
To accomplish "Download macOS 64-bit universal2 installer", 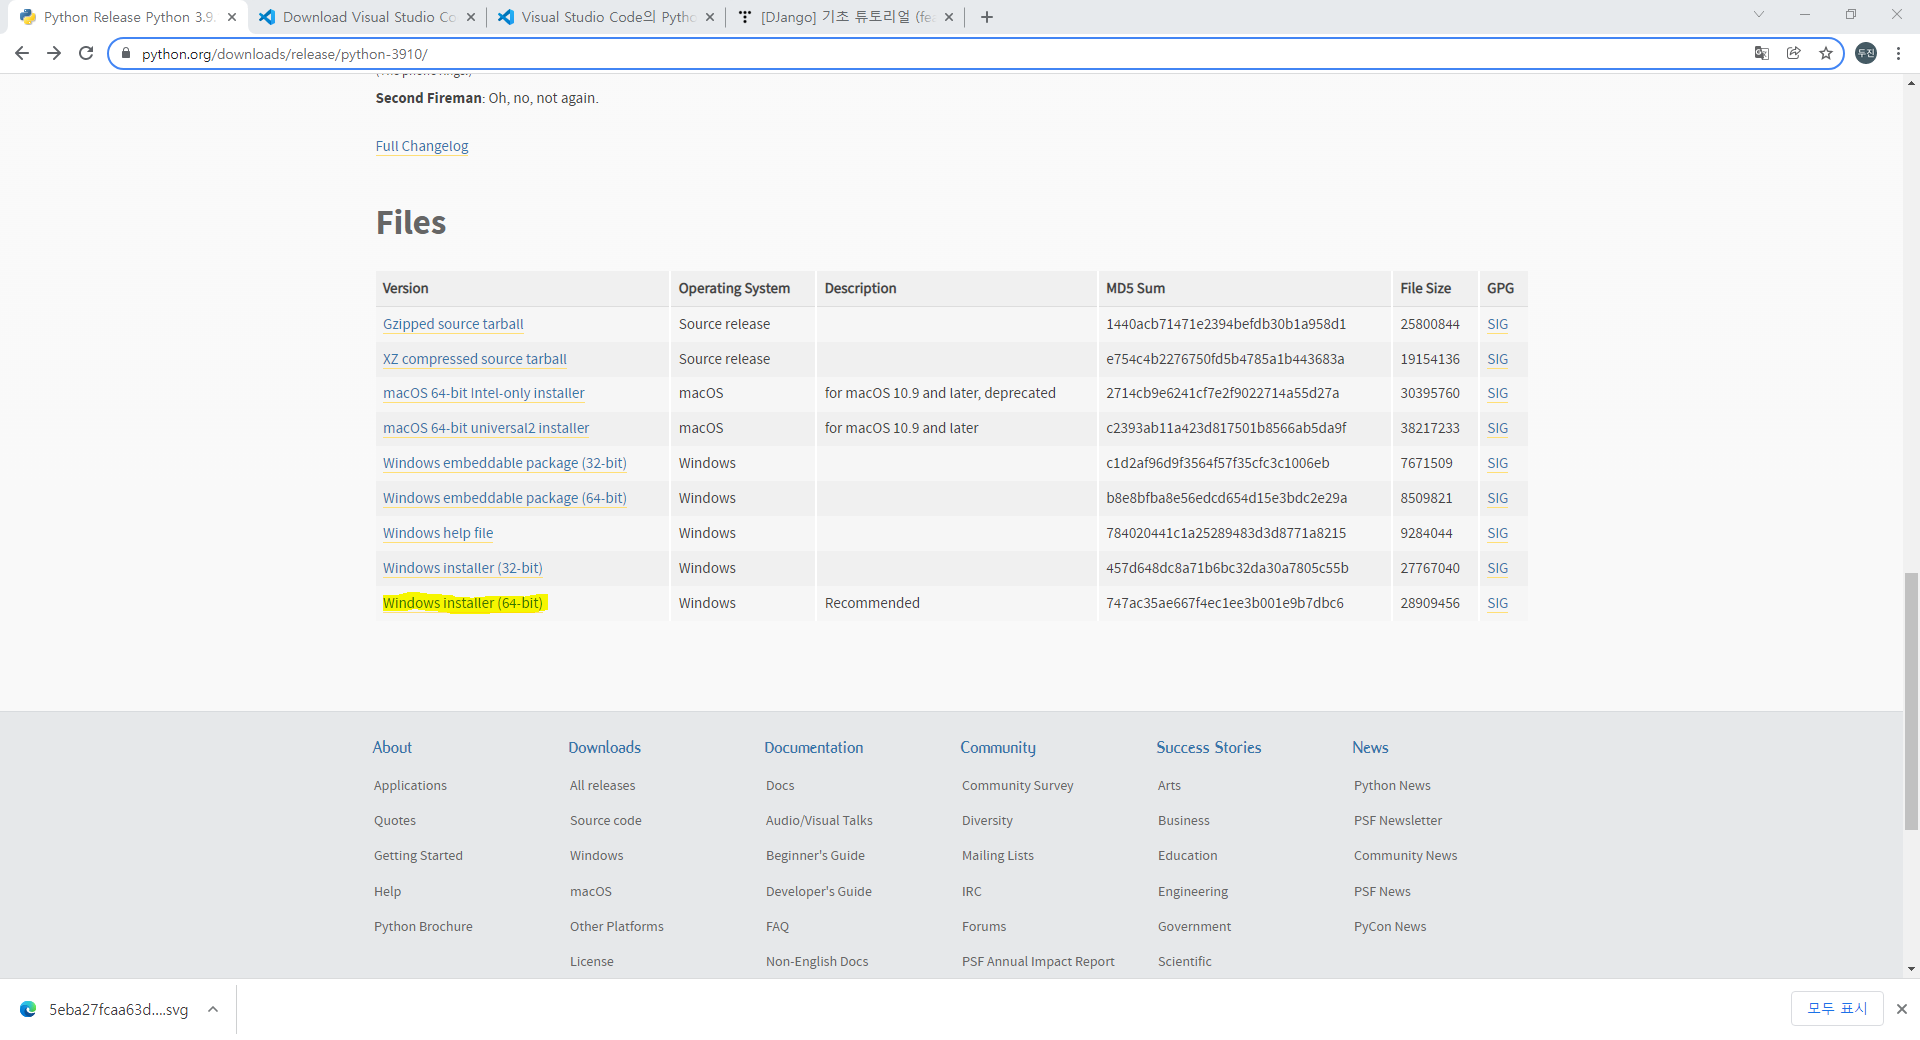I will (x=486, y=428).
